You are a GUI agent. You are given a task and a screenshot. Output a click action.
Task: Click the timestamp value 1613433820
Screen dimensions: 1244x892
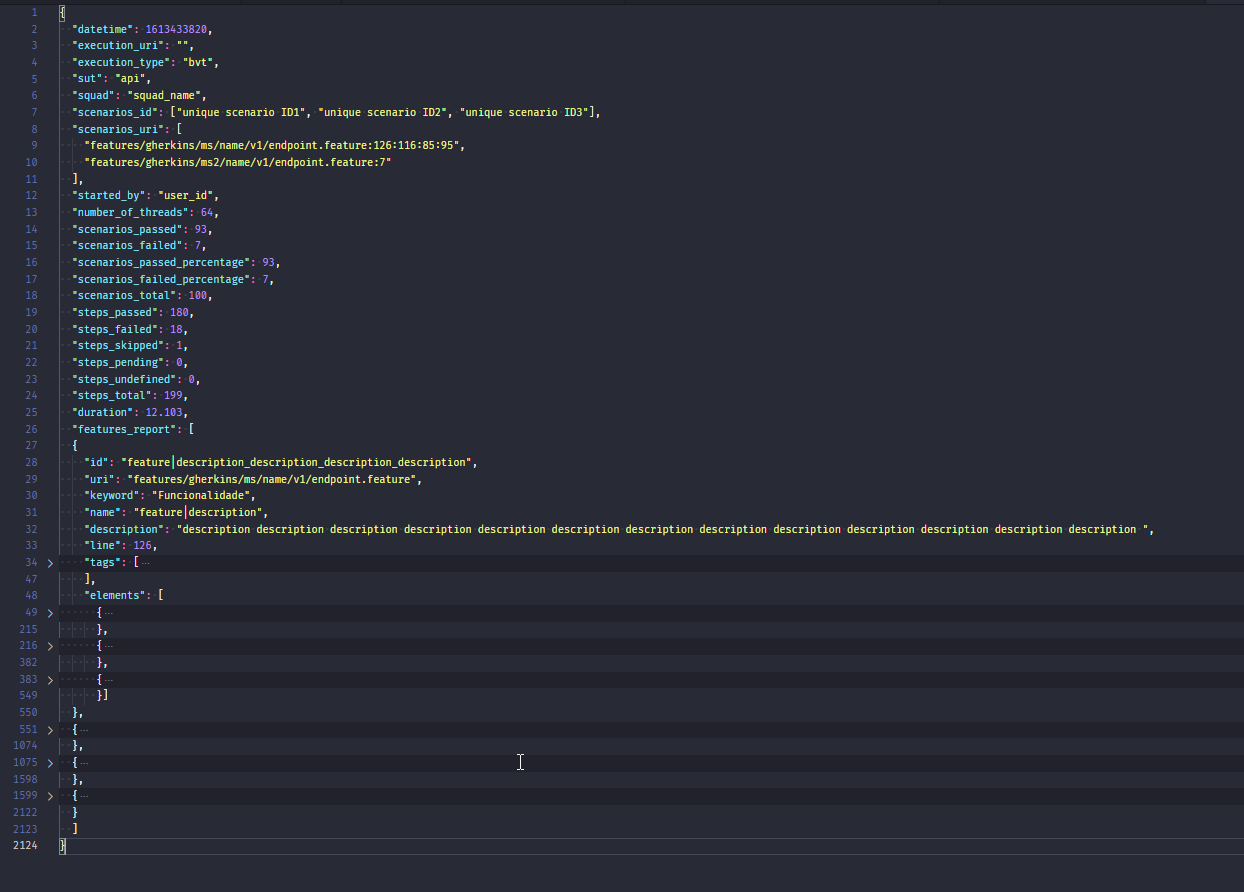coord(176,28)
